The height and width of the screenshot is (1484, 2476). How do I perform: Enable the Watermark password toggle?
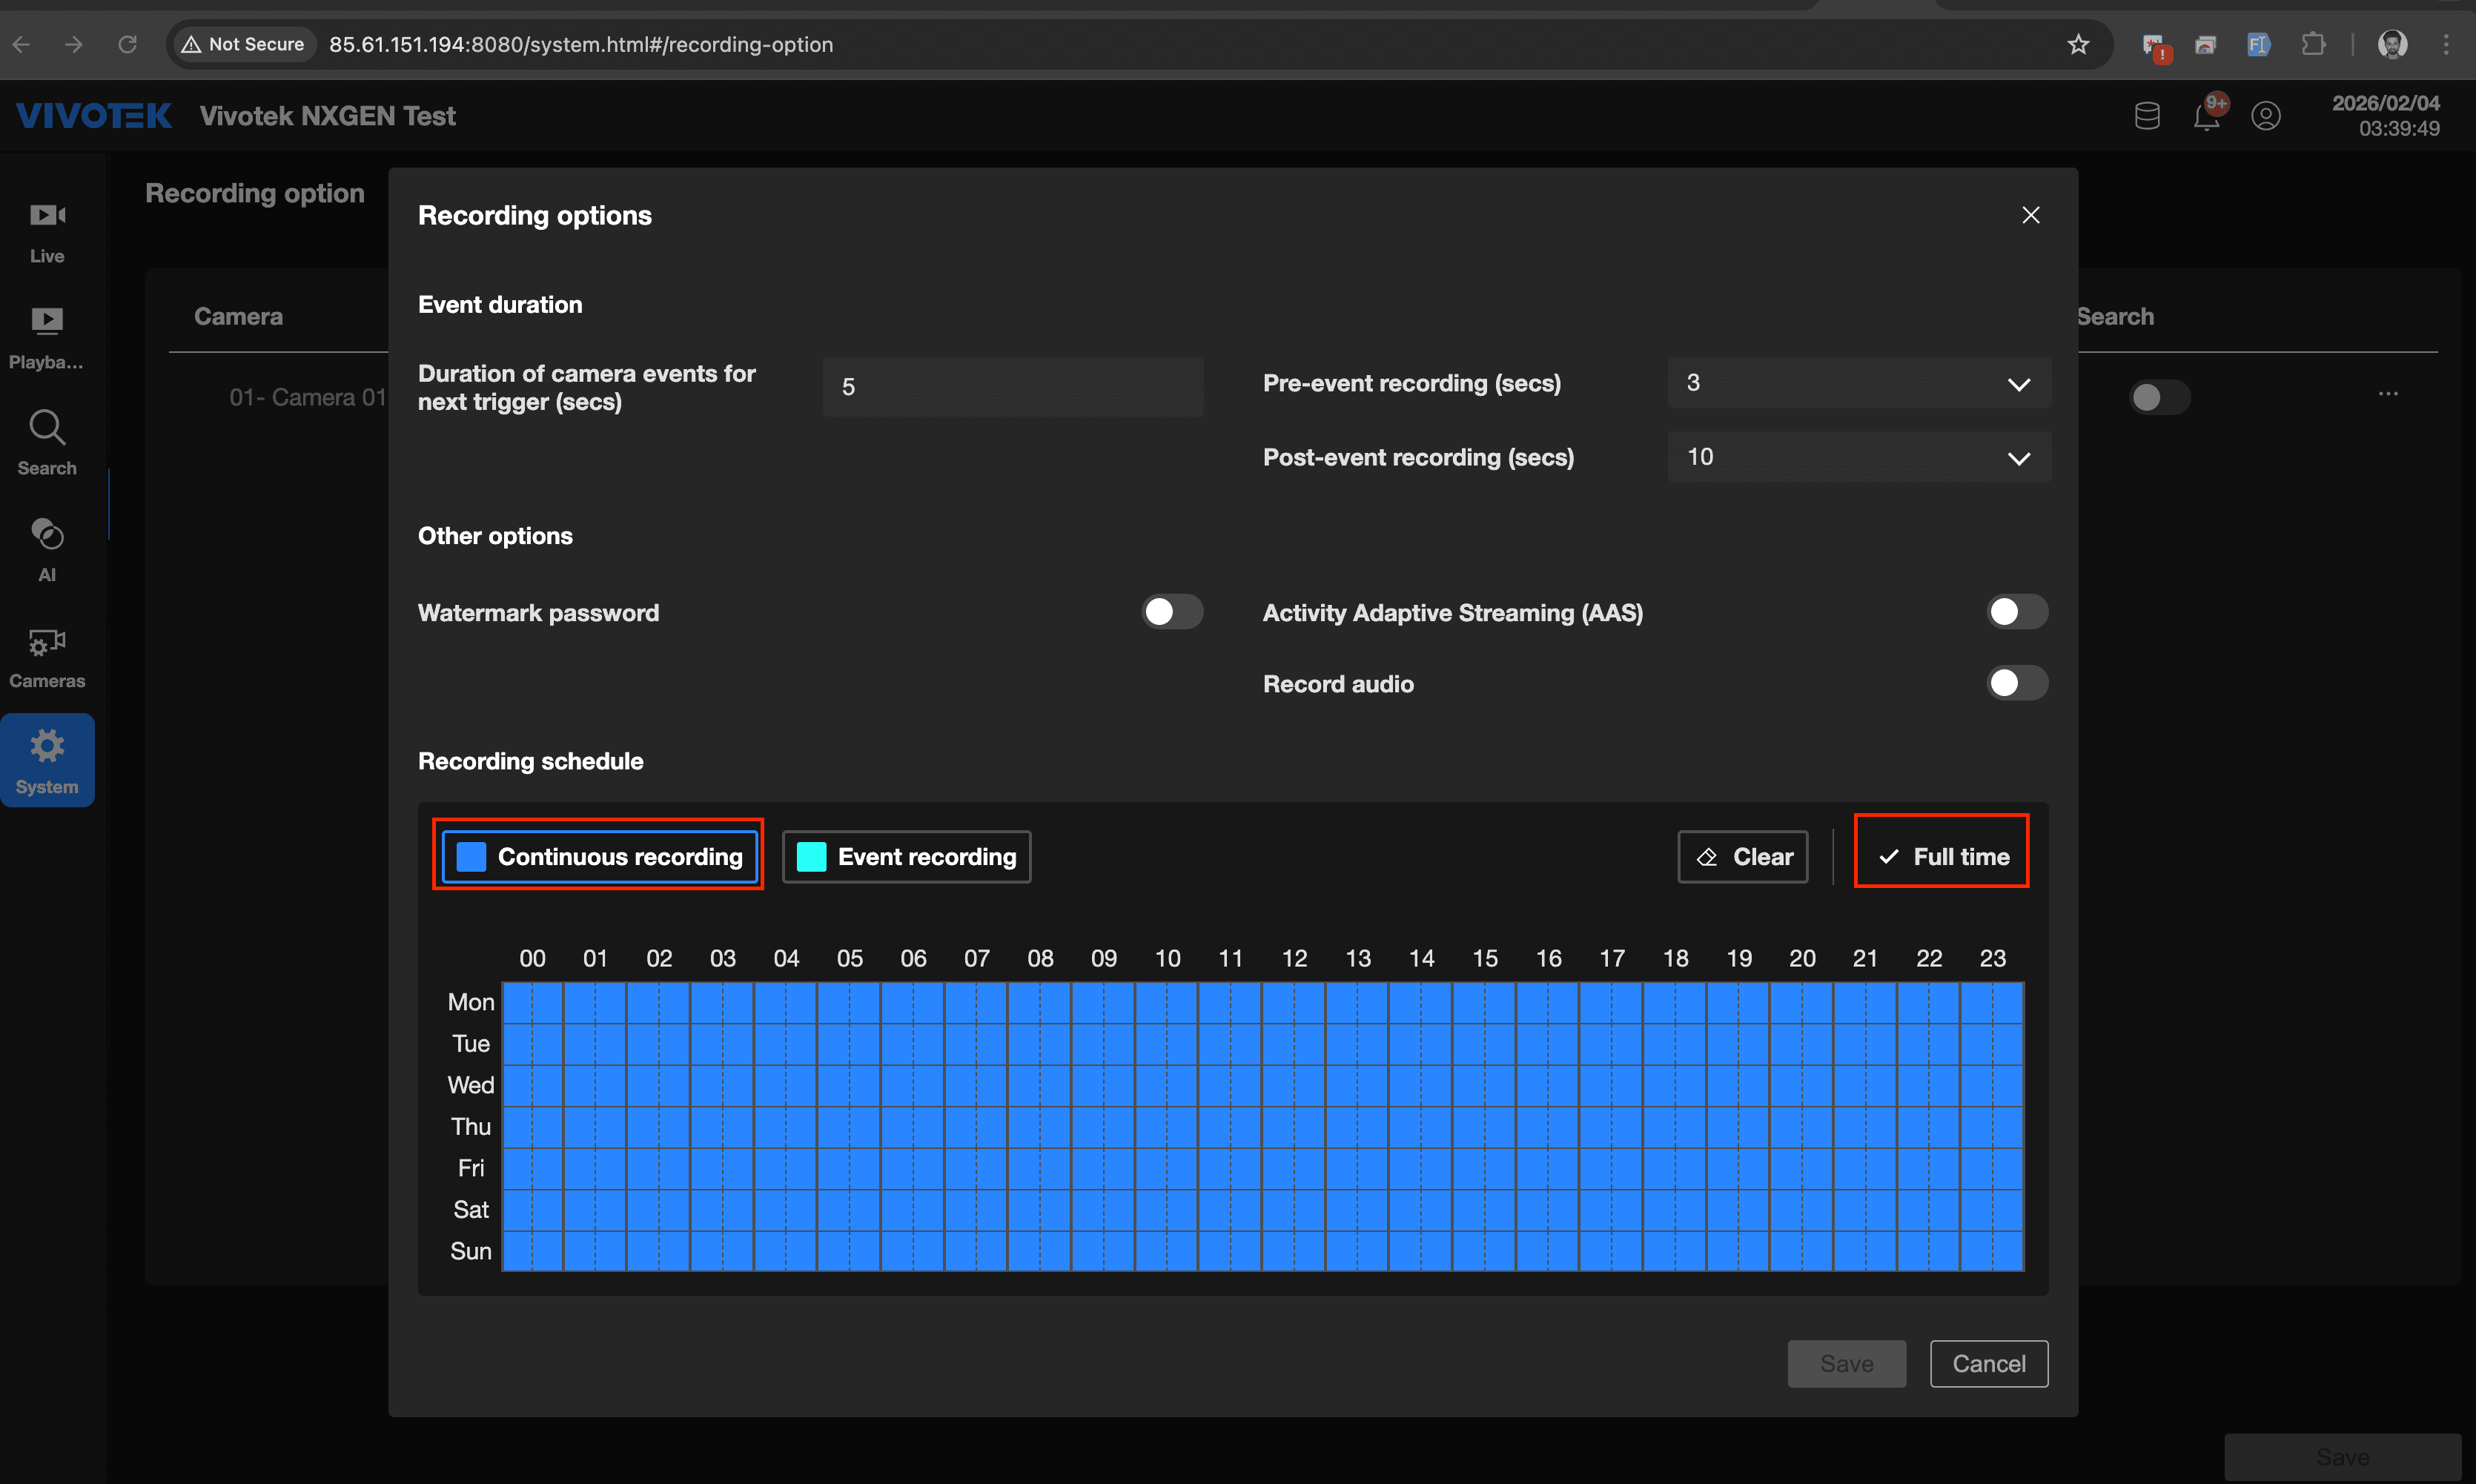pyautogui.click(x=1172, y=612)
